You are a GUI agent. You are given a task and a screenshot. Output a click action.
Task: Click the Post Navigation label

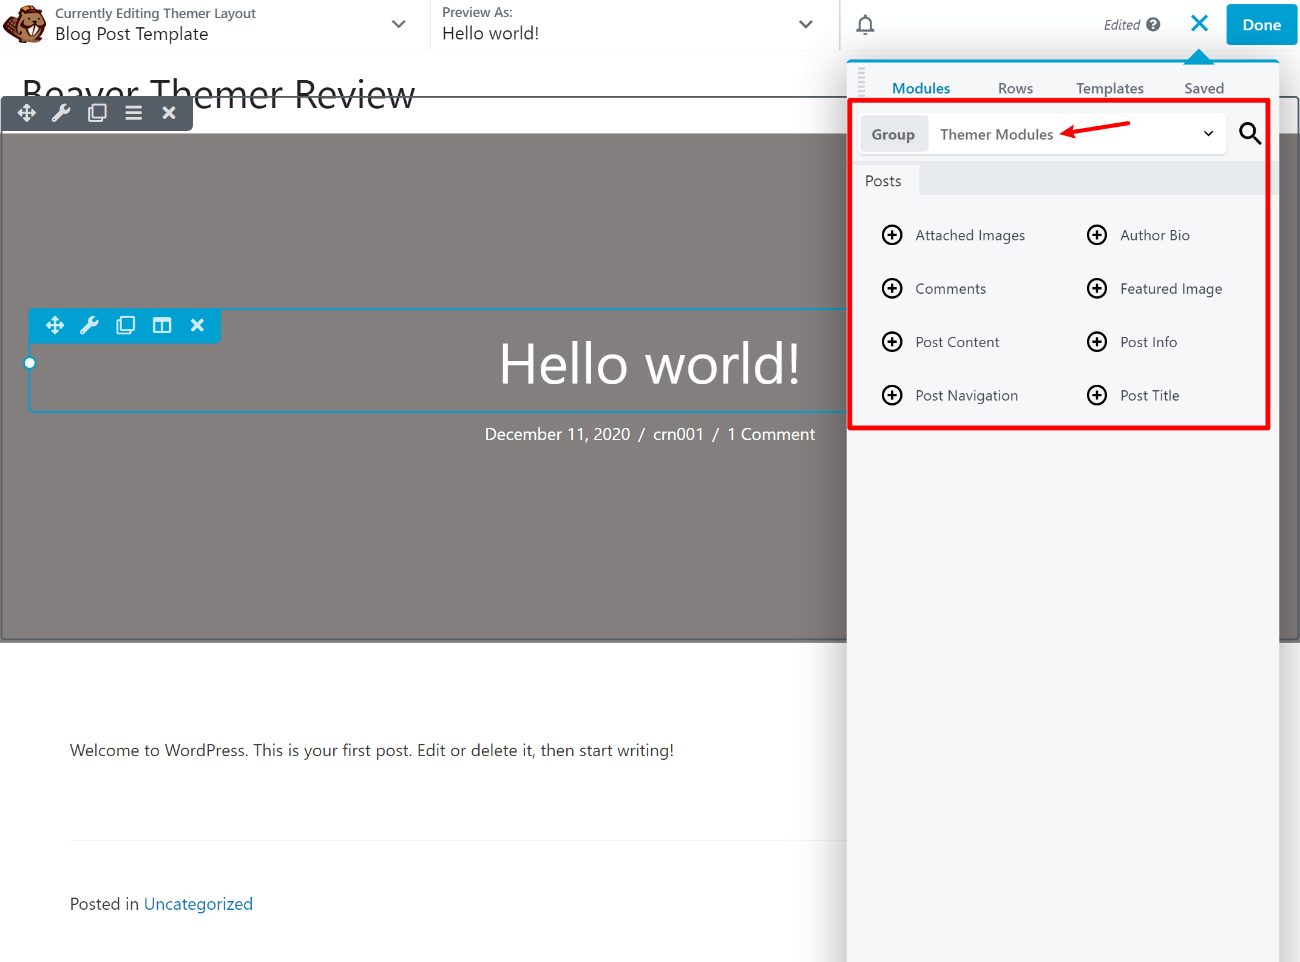(966, 396)
